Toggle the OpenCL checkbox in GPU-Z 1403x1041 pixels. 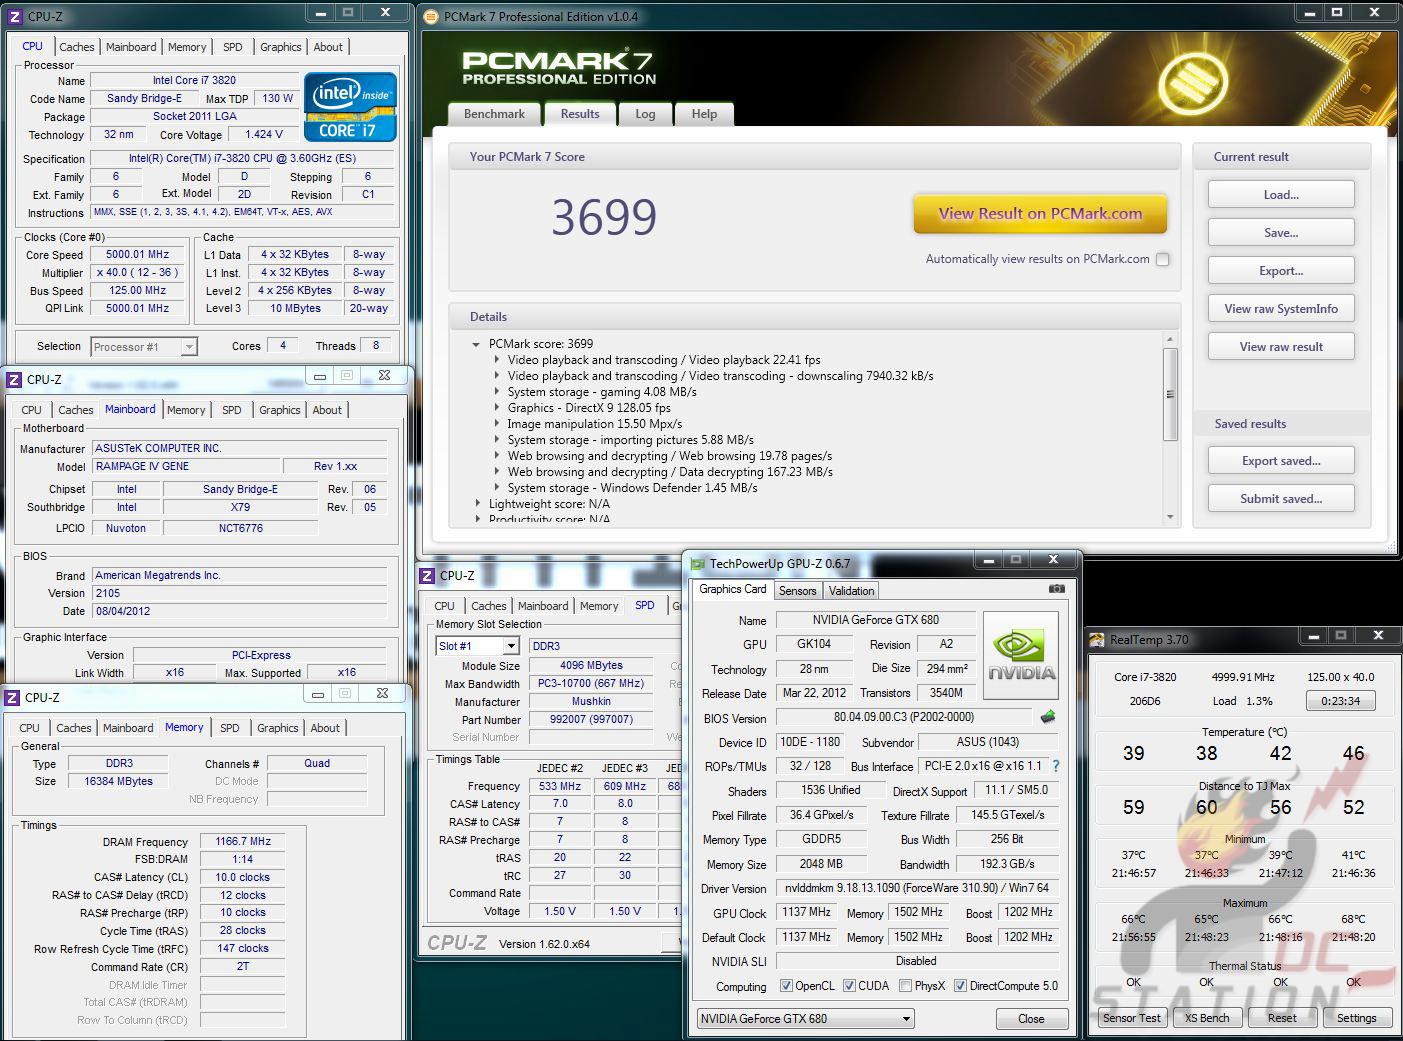coord(786,986)
